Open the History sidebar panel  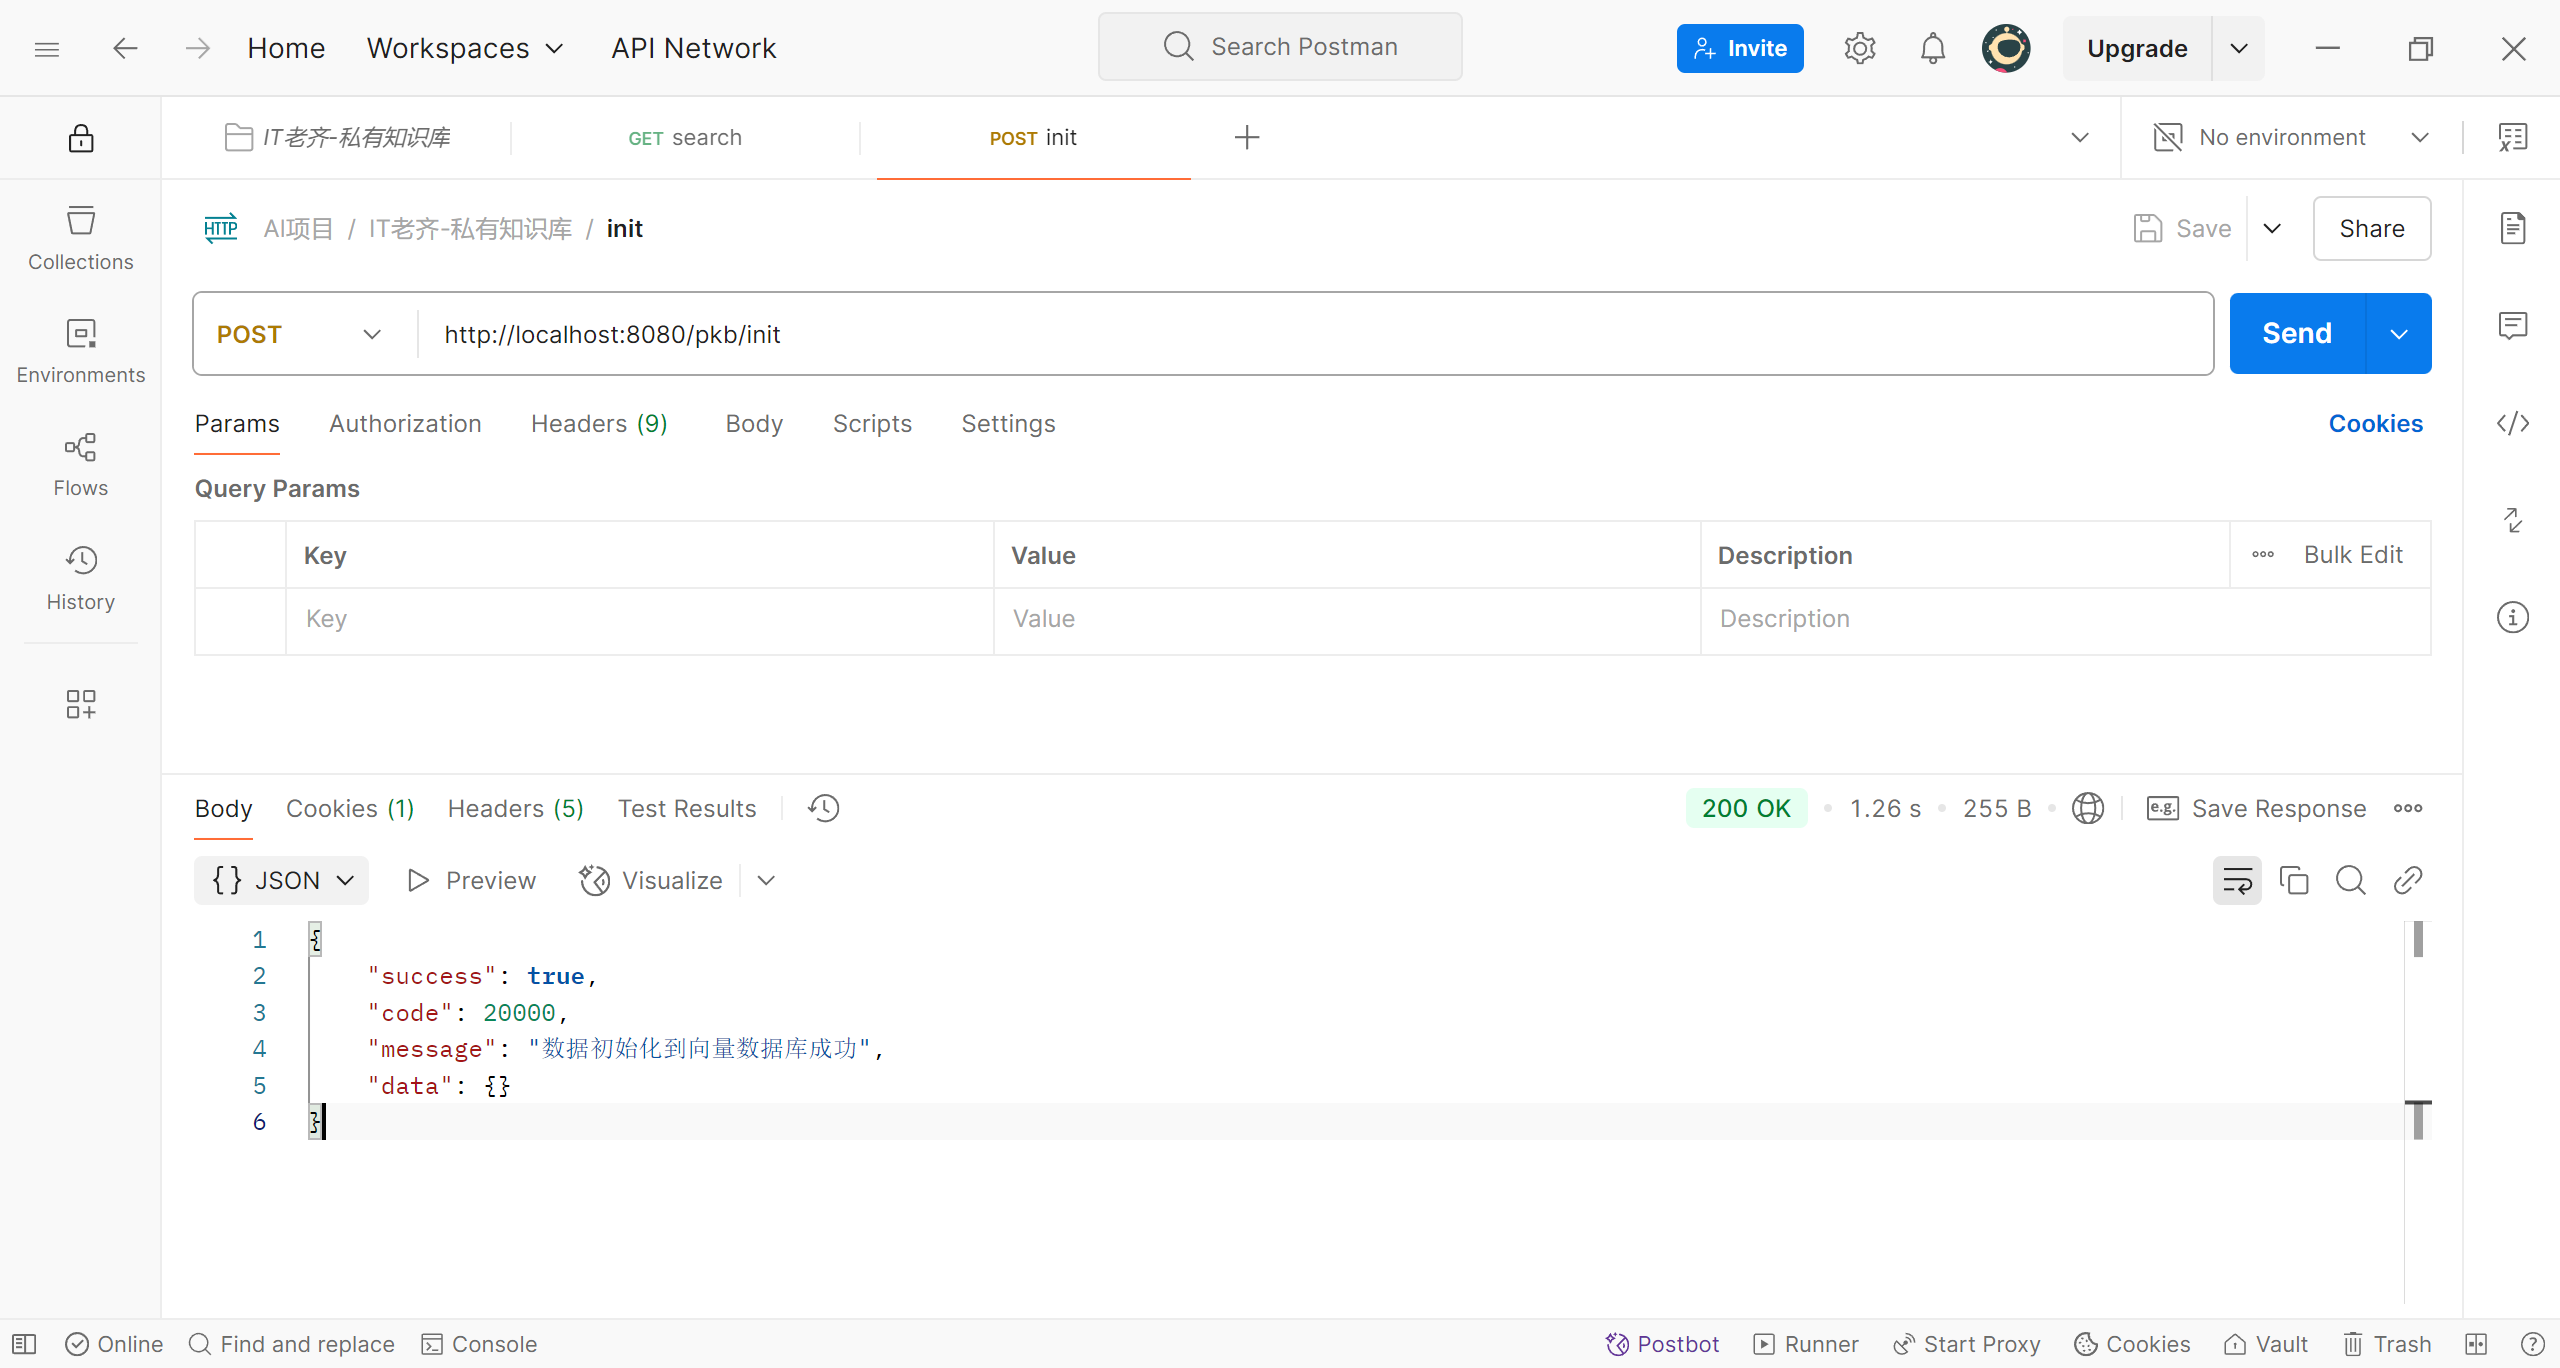click(80, 578)
